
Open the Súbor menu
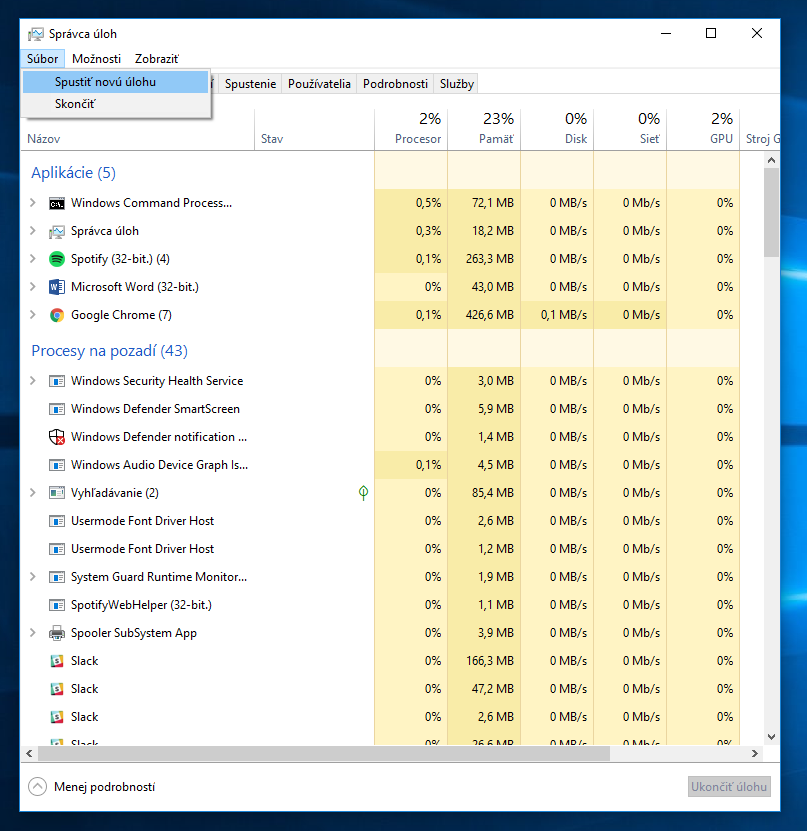(x=42, y=59)
